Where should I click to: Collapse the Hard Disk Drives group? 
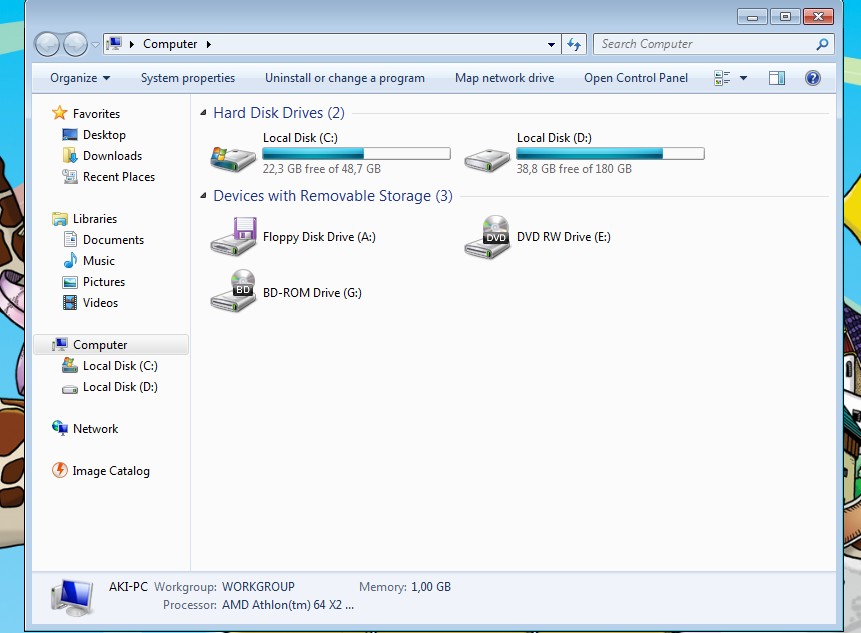click(203, 113)
